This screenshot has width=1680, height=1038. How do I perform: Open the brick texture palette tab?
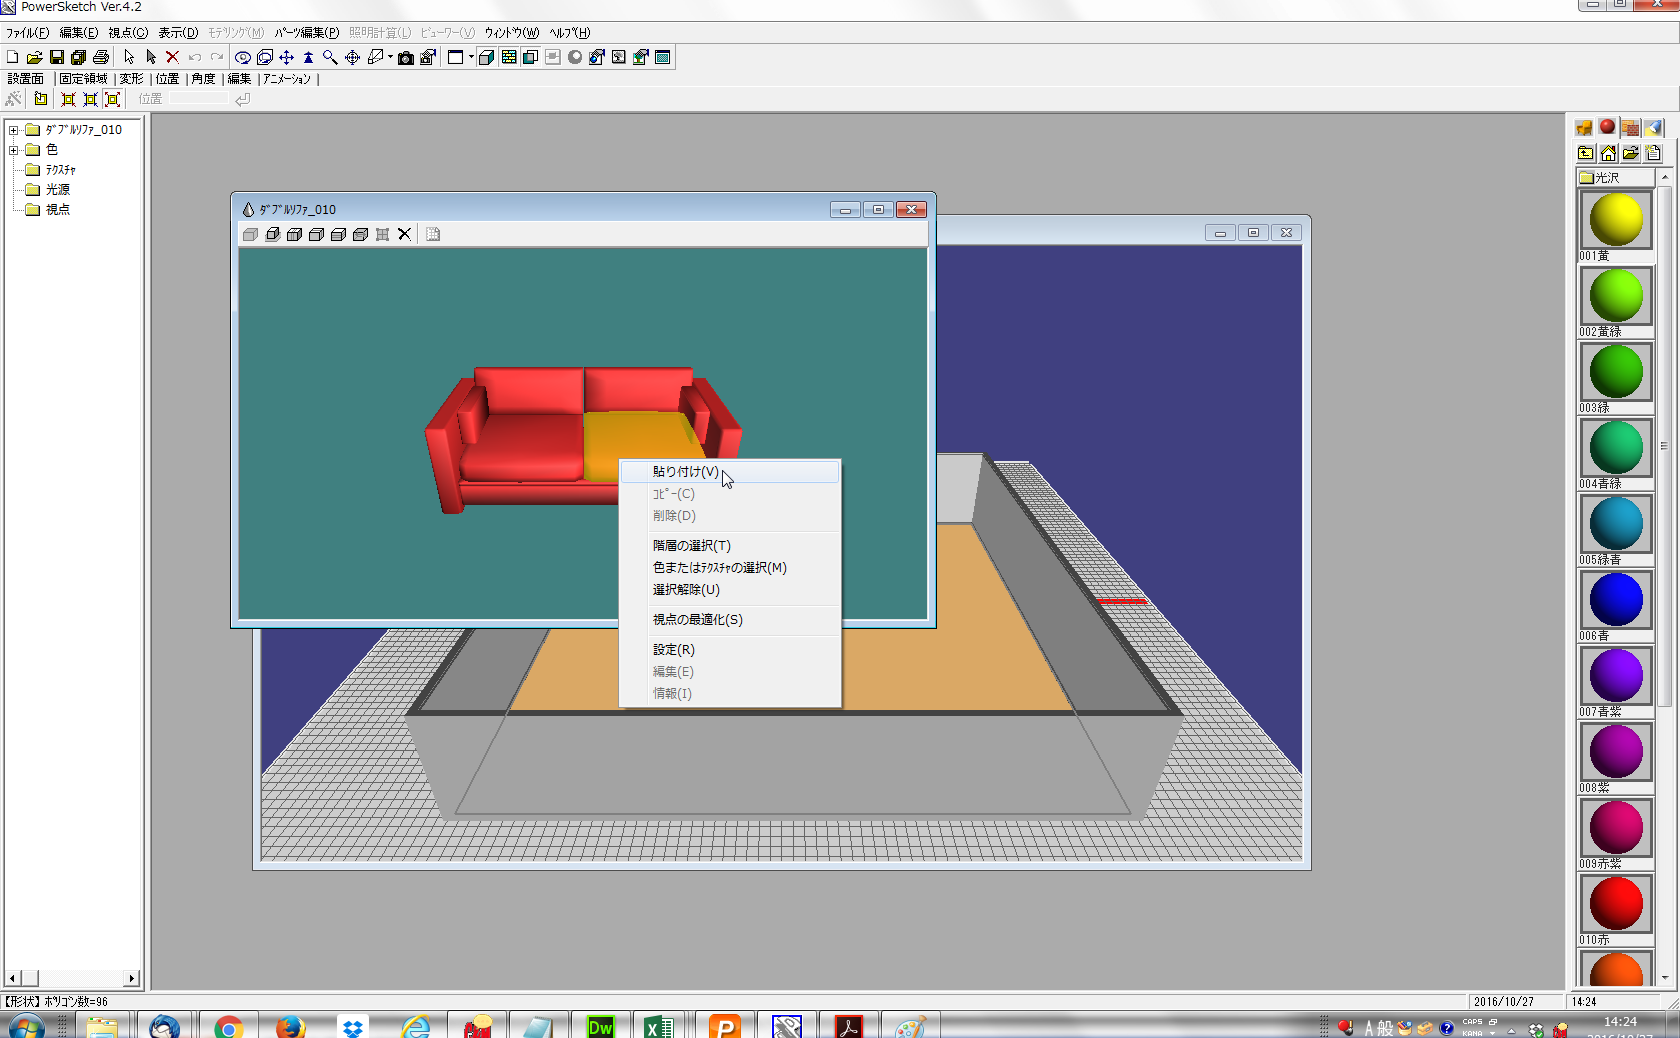pyautogui.click(x=1630, y=128)
